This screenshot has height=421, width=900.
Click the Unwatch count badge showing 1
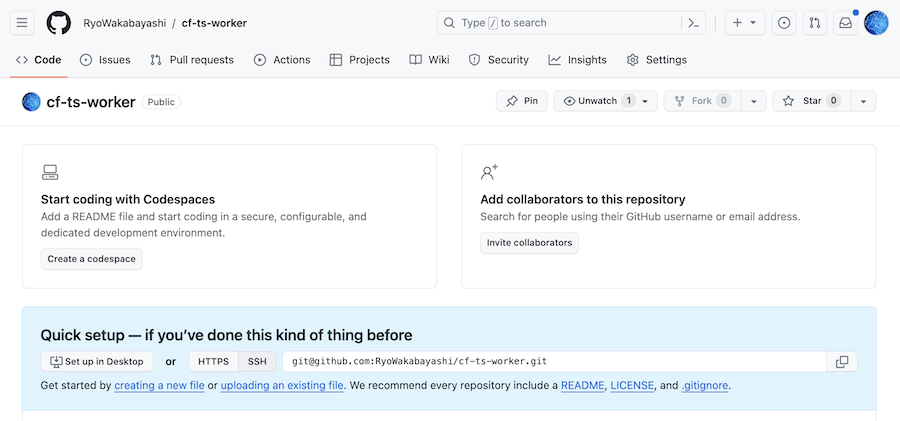(629, 101)
